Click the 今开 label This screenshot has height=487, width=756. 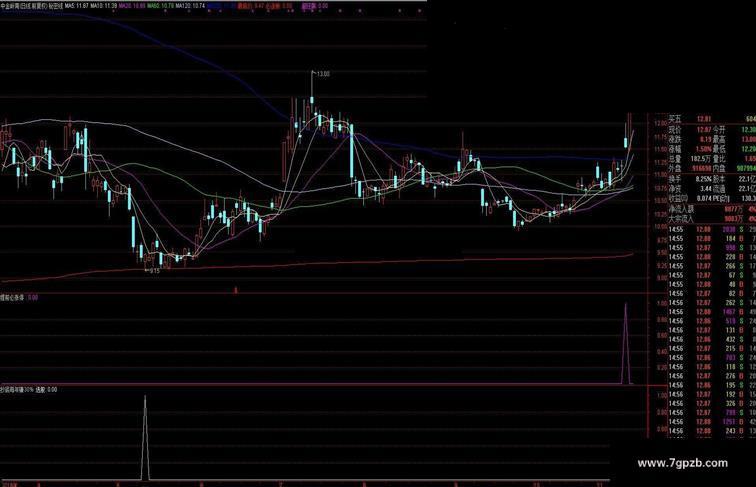(719, 130)
